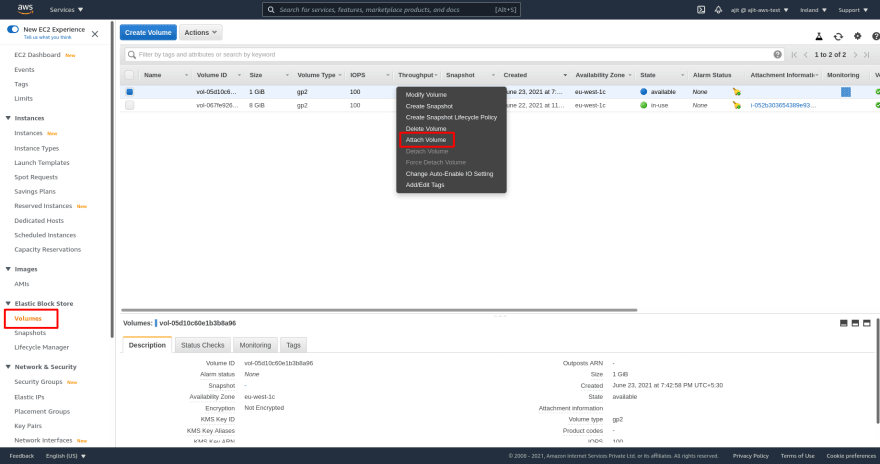Toggle the New EC2 Experience switch
This screenshot has height=464, width=880.
[x=13, y=29]
